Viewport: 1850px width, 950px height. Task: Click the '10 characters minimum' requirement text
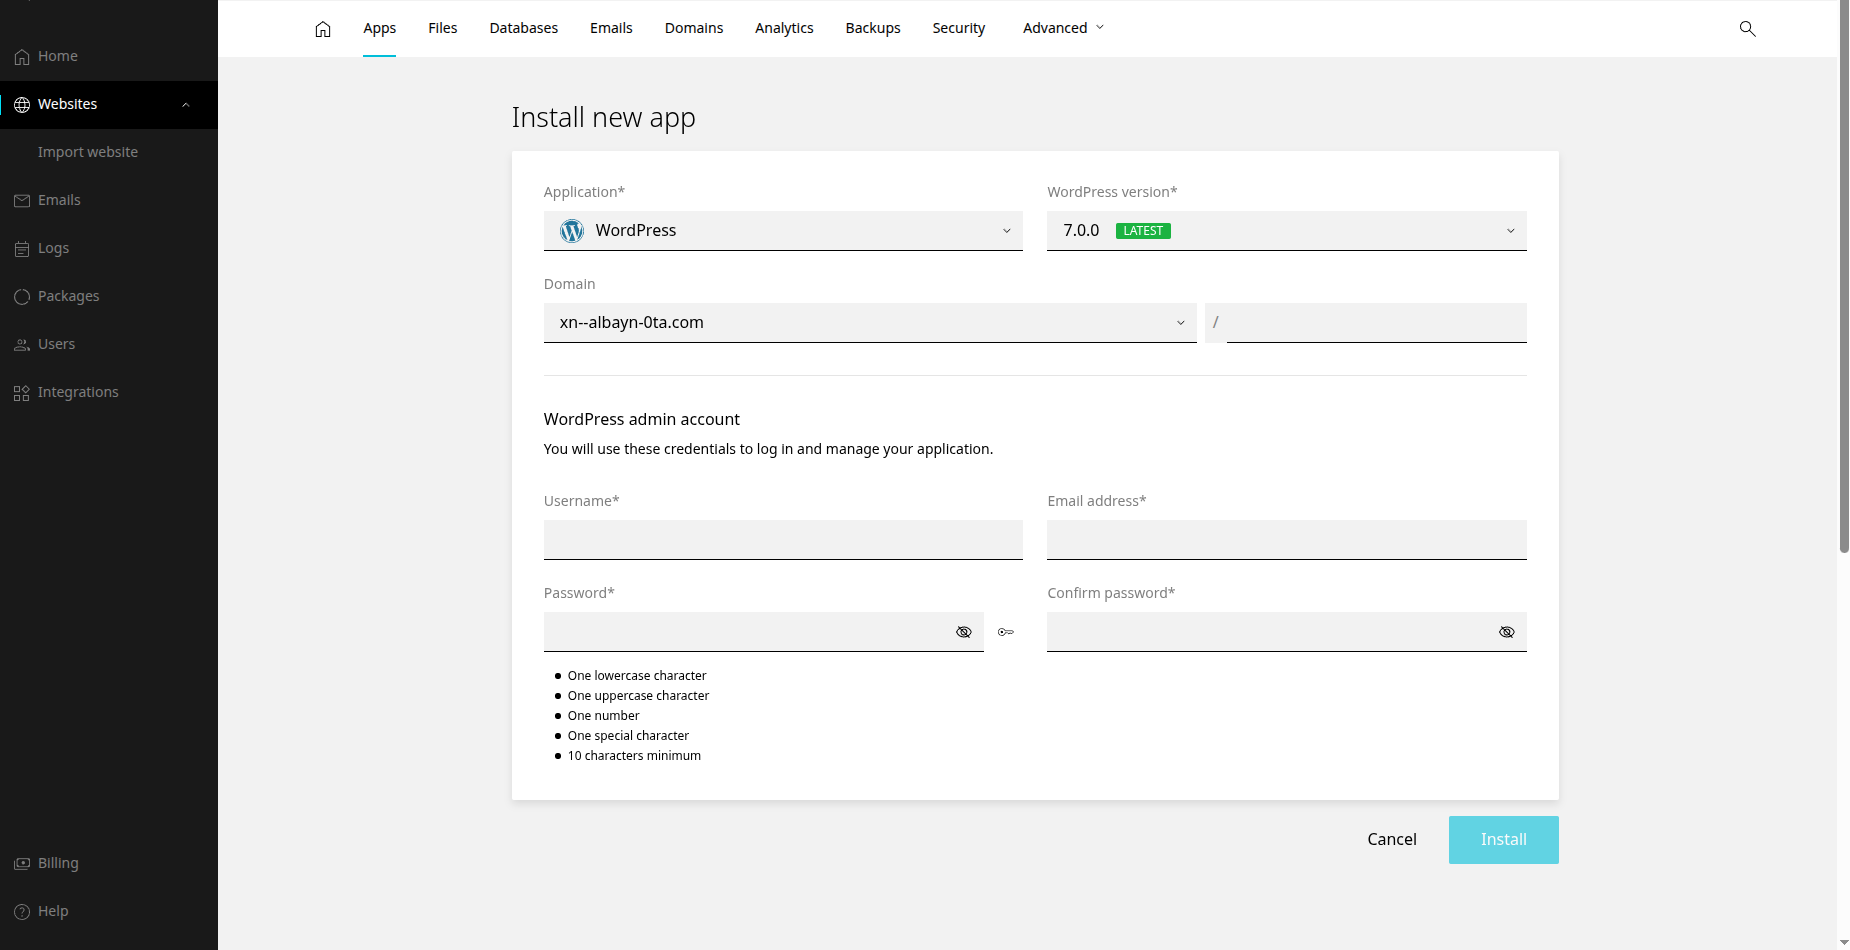(x=634, y=756)
